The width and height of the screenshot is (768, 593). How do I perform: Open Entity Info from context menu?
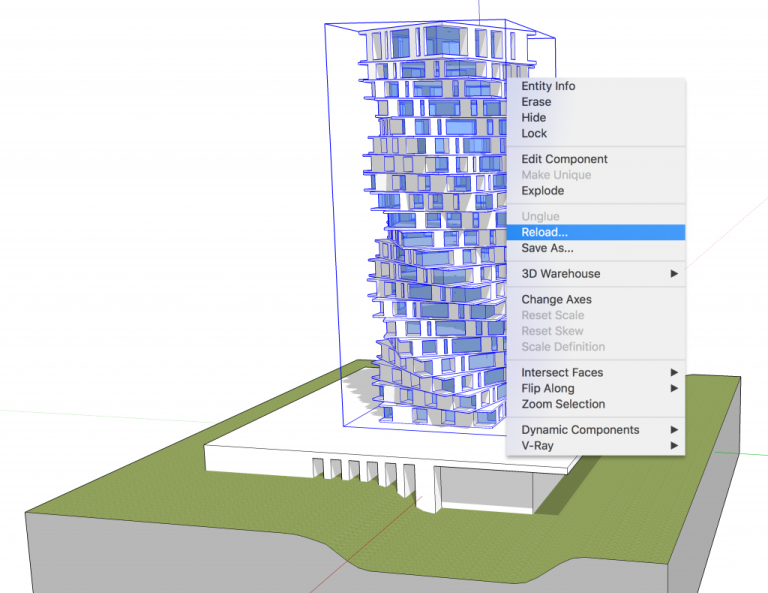click(x=548, y=86)
